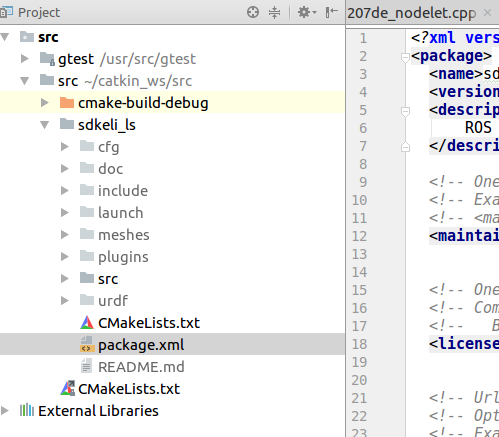Click the hide Project panel icon
The image size is (499, 437).
point(331,12)
